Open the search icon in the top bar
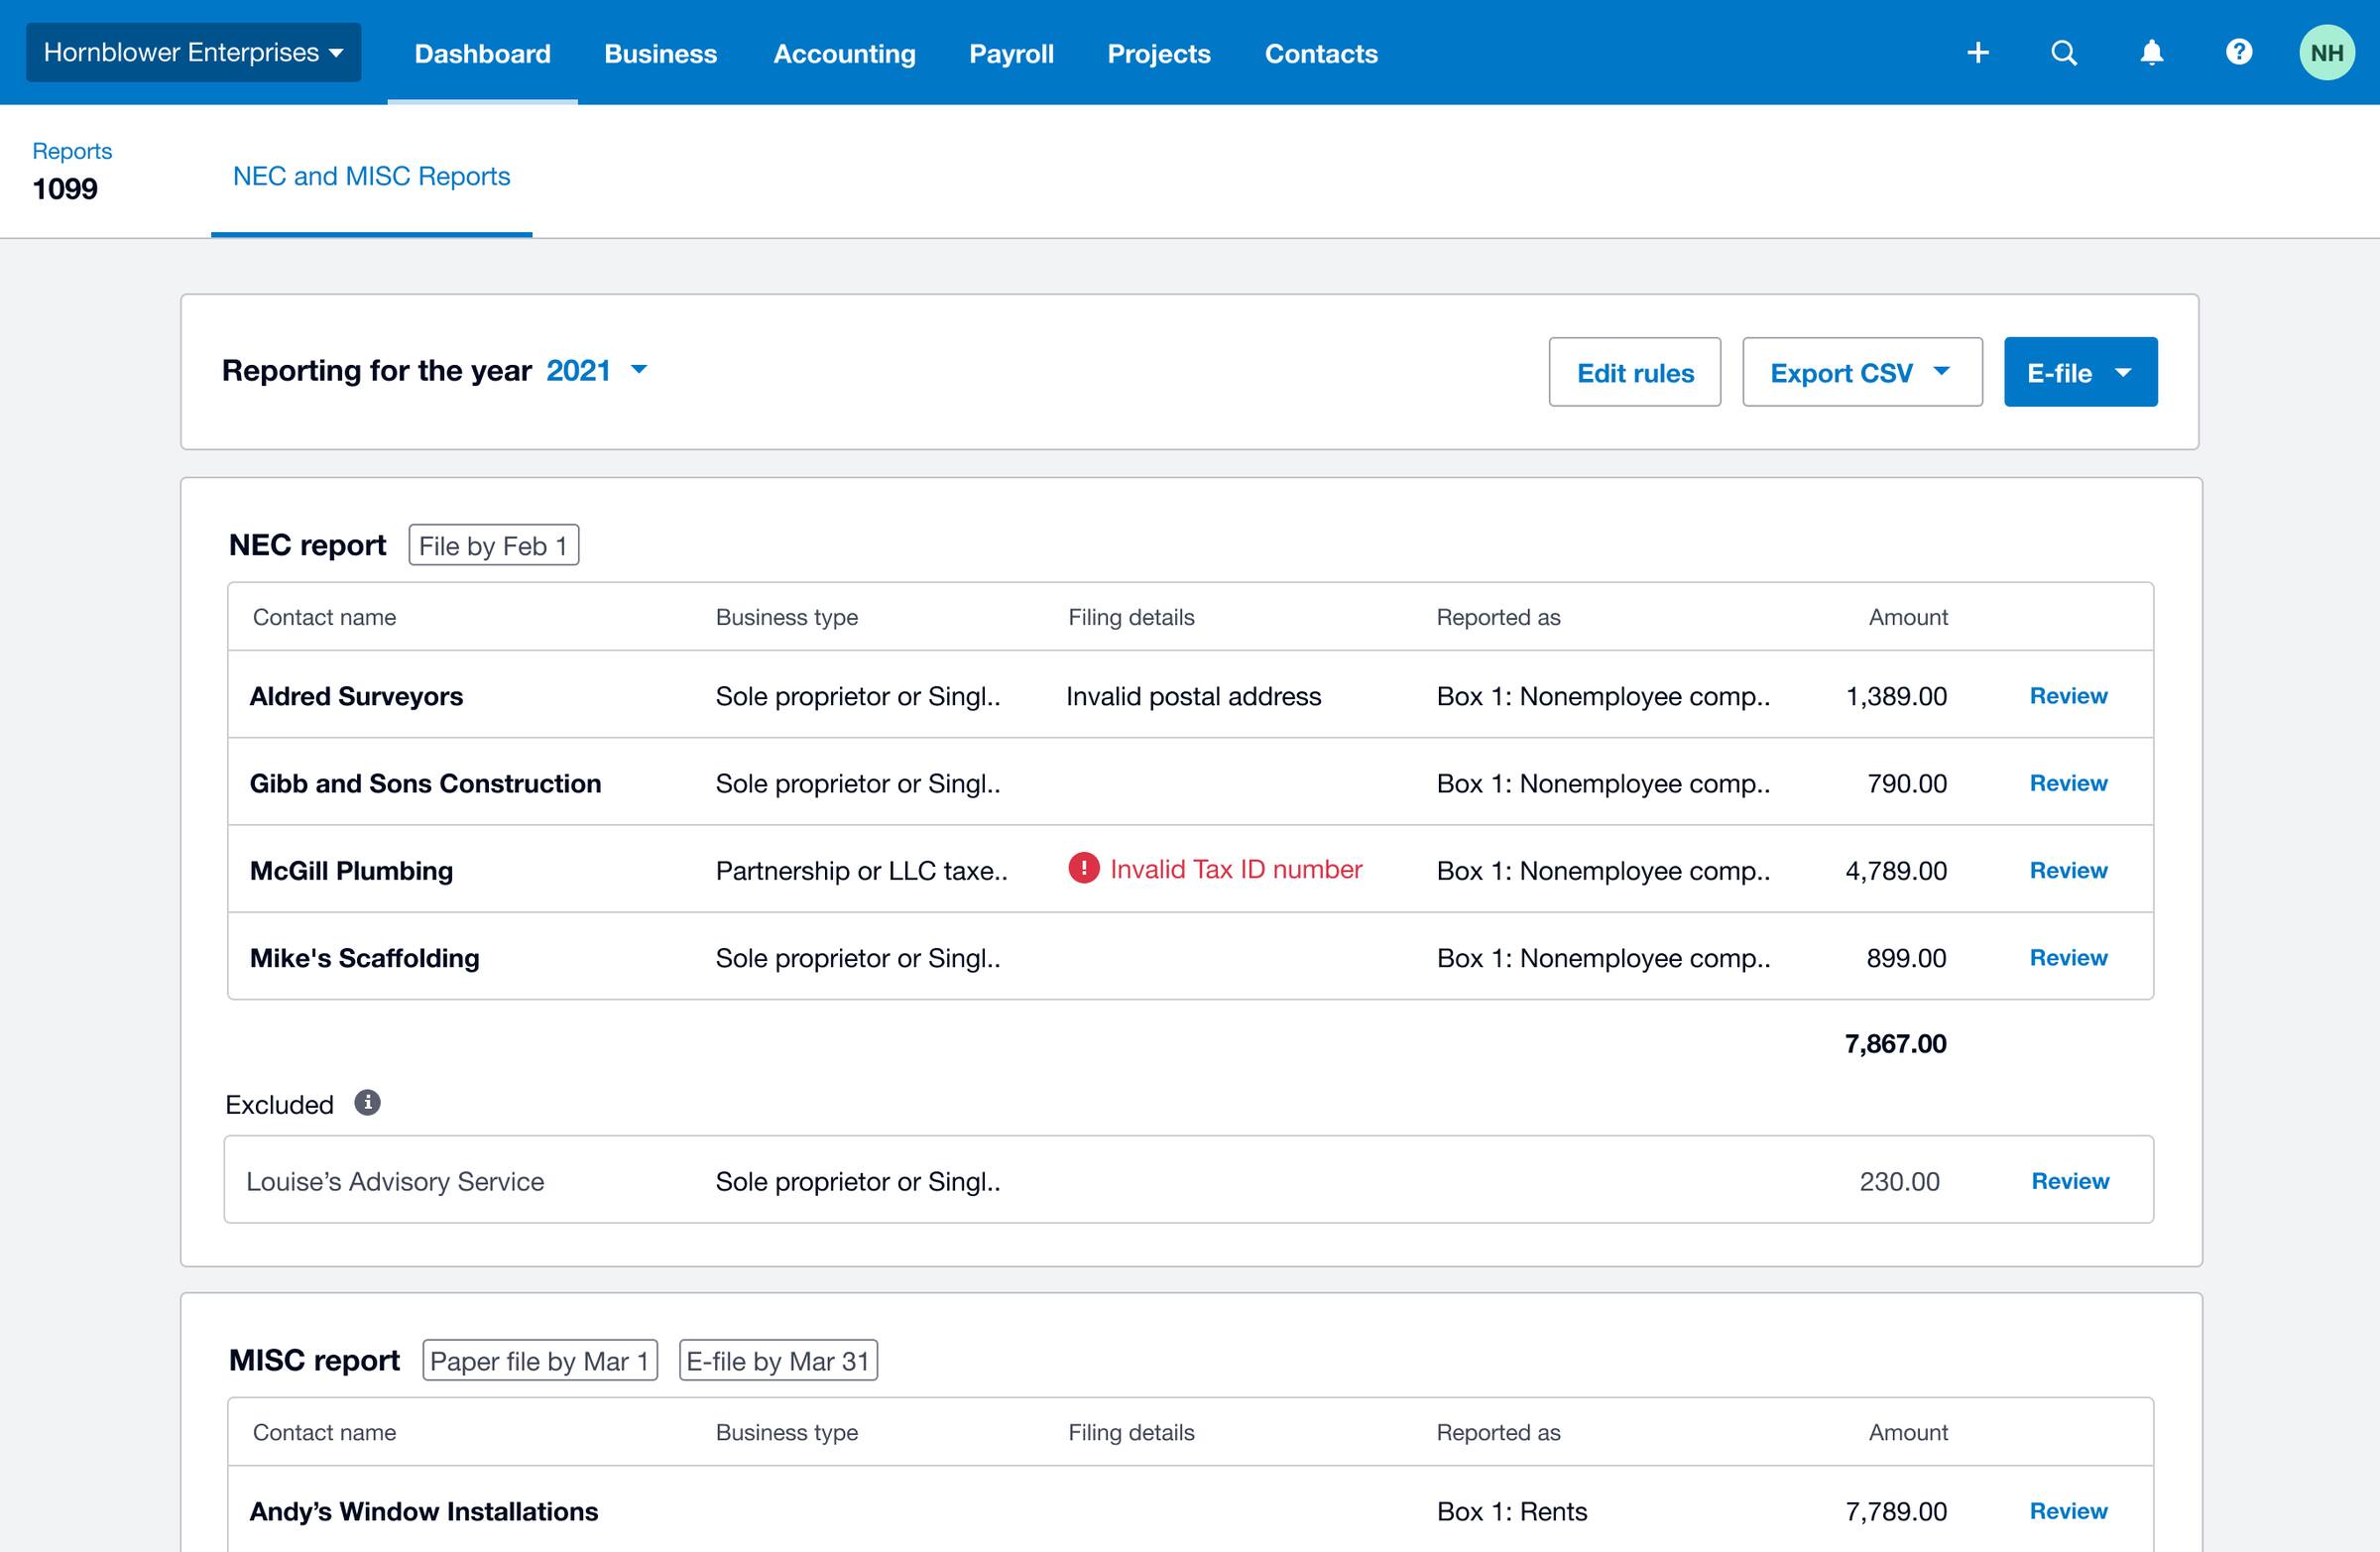 2063,52
